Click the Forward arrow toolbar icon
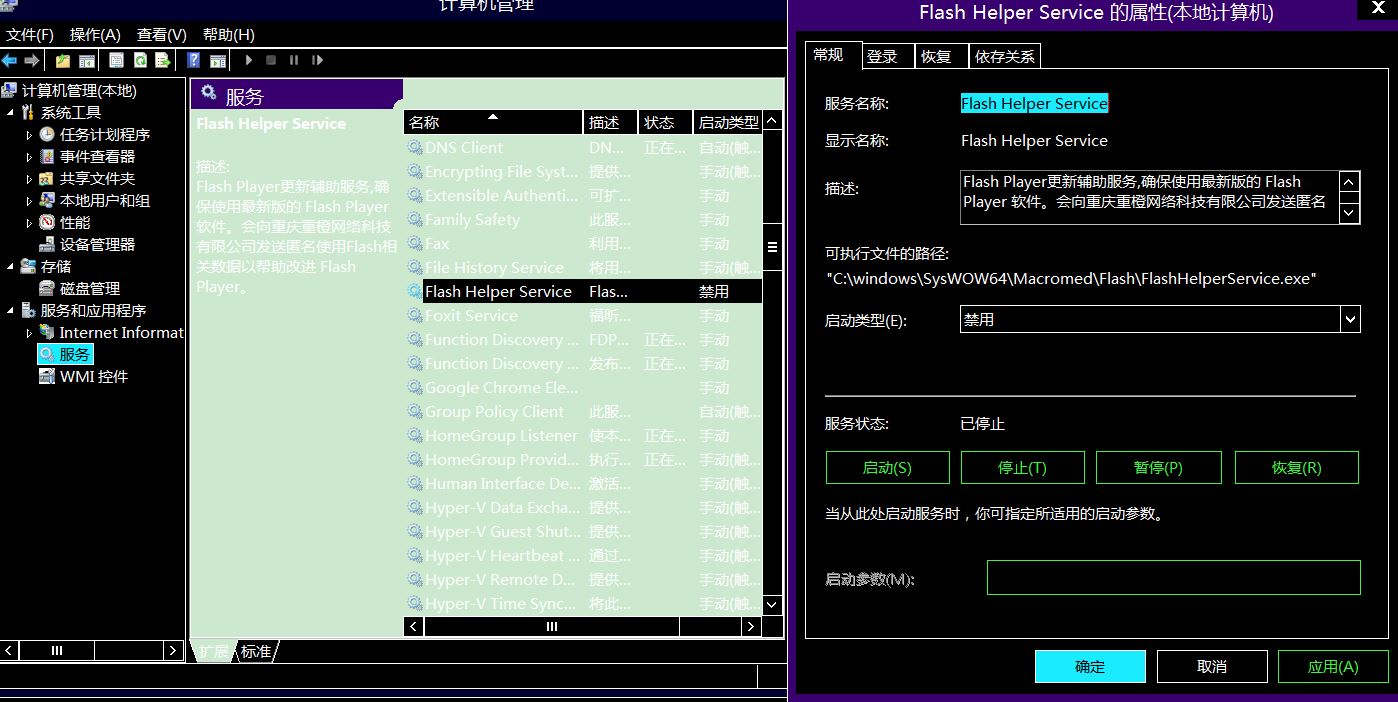The height and width of the screenshot is (702, 1398). [x=31, y=60]
